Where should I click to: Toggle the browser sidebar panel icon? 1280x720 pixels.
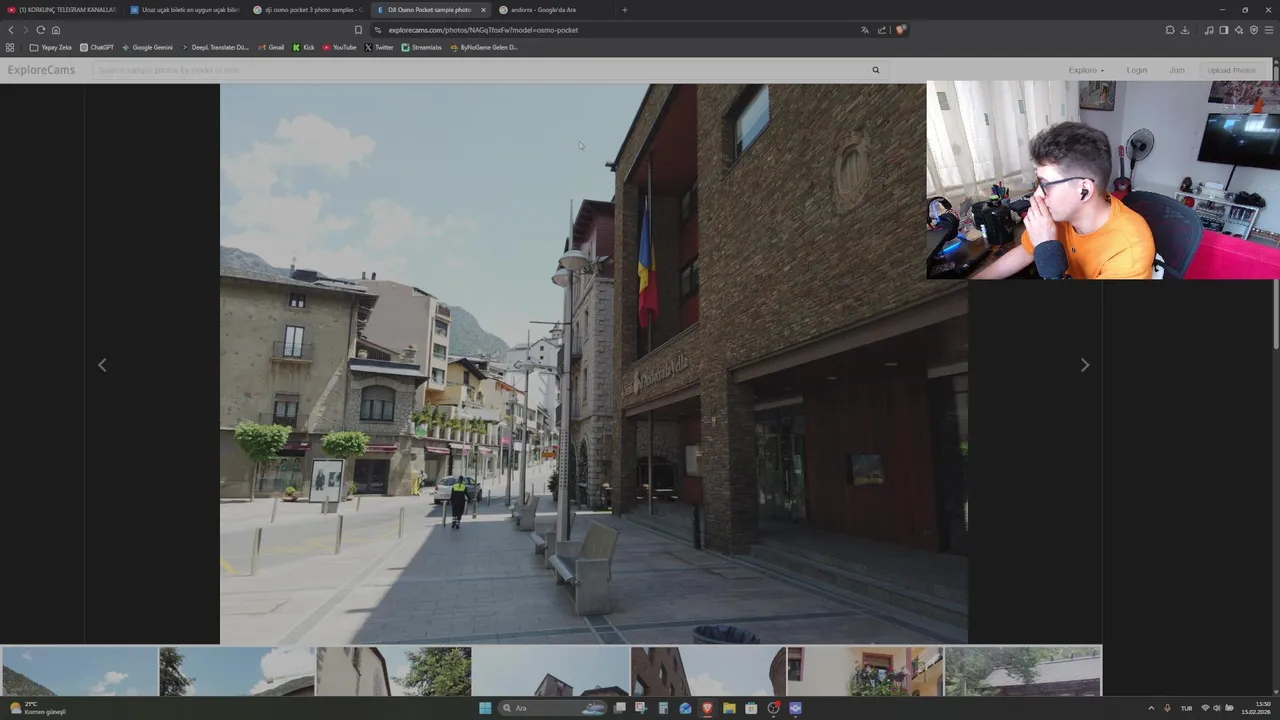tap(1223, 30)
